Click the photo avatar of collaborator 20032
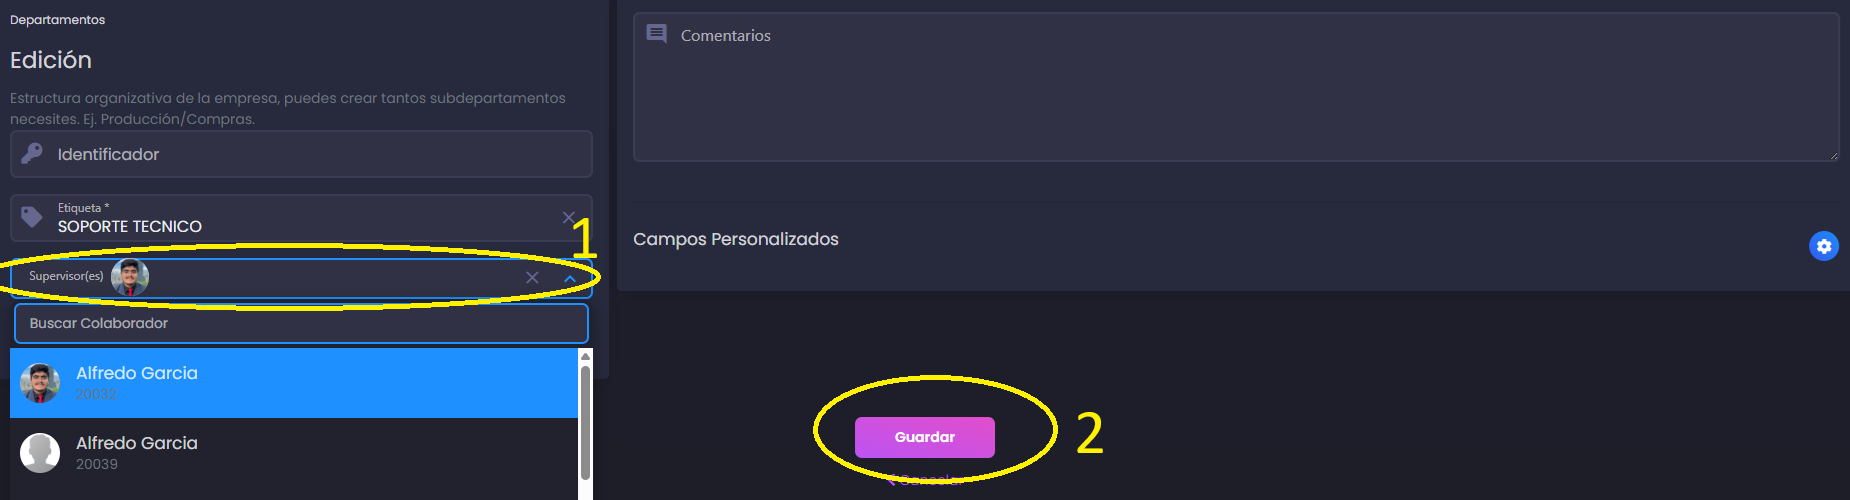The height and width of the screenshot is (500, 1850). (x=40, y=383)
